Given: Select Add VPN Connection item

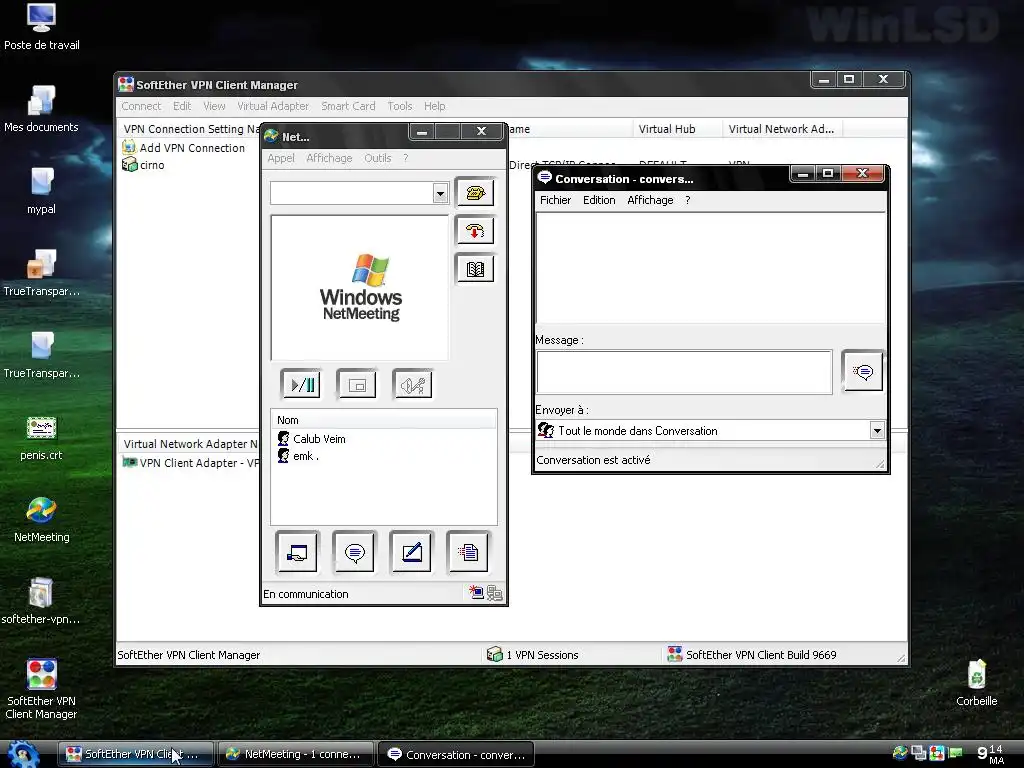Looking at the screenshot, I should point(184,148).
